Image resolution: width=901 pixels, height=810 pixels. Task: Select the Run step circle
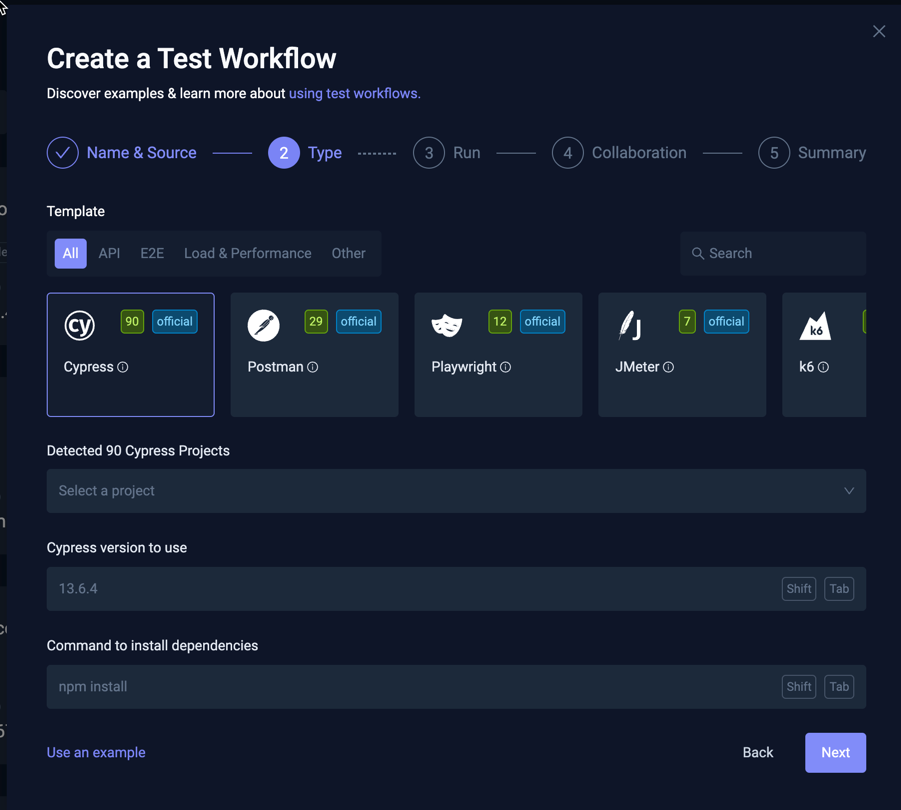[429, 152]
